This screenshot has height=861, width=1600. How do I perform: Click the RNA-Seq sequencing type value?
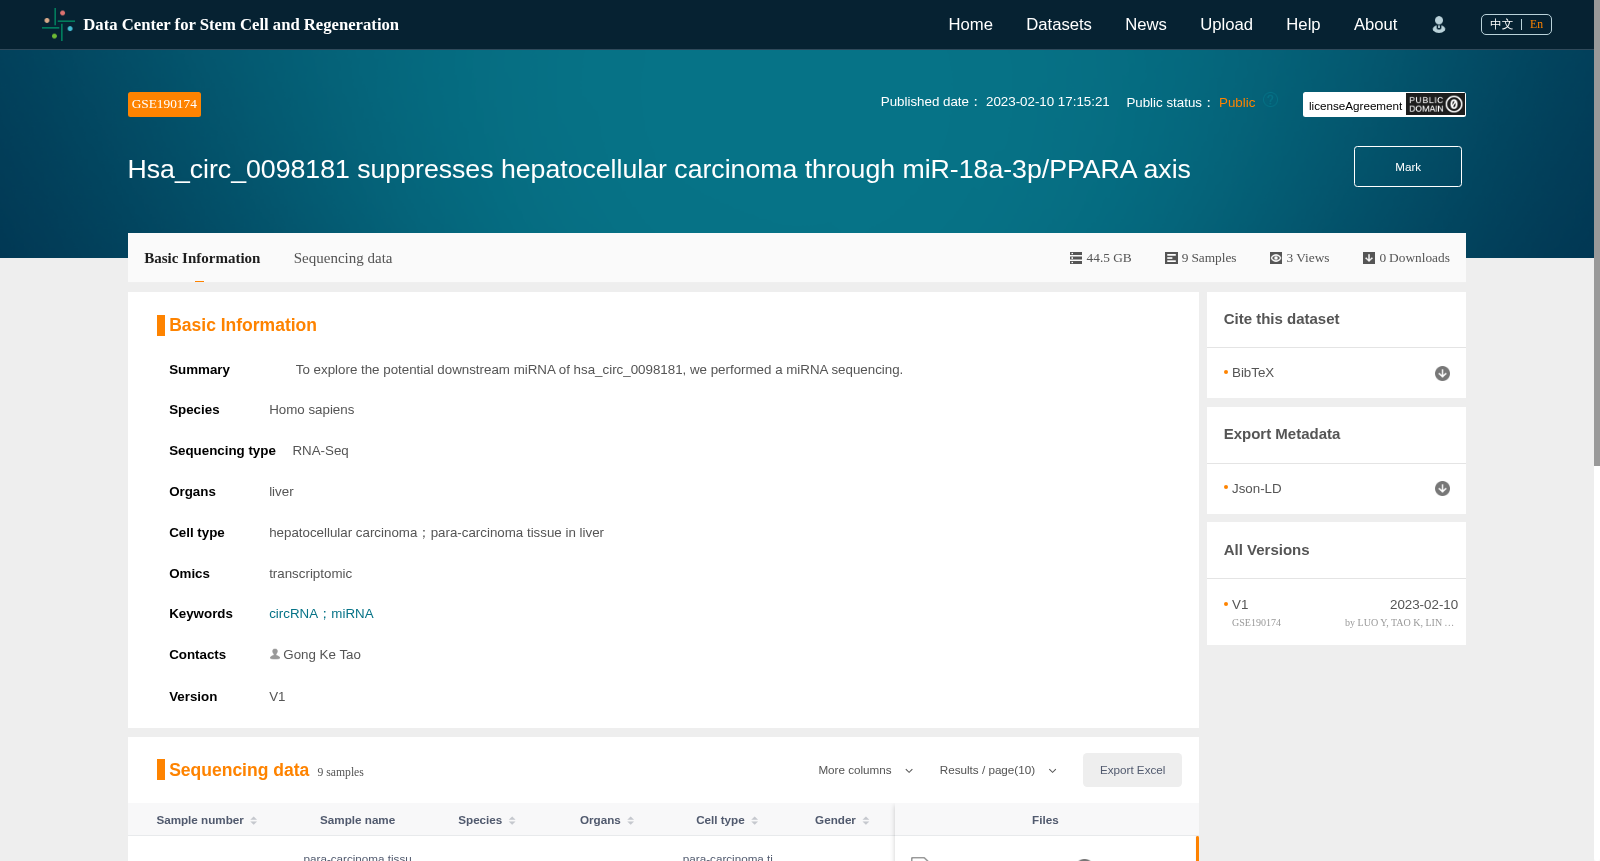click(320, 451)
